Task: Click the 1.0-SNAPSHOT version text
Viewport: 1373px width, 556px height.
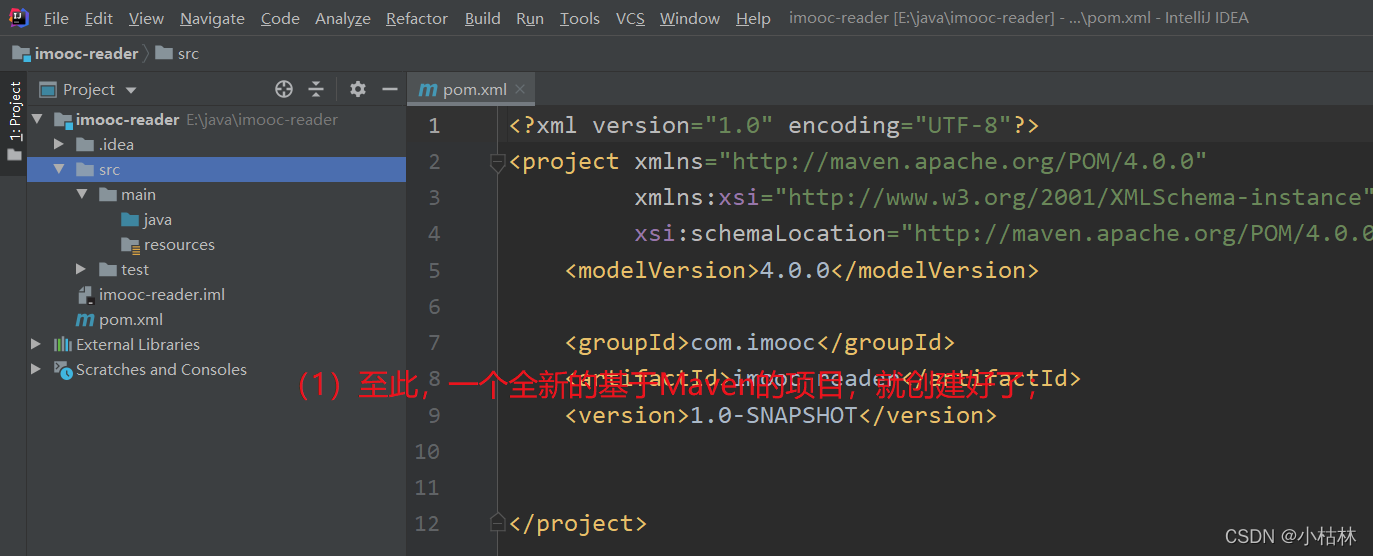Action: coord(774,415)
